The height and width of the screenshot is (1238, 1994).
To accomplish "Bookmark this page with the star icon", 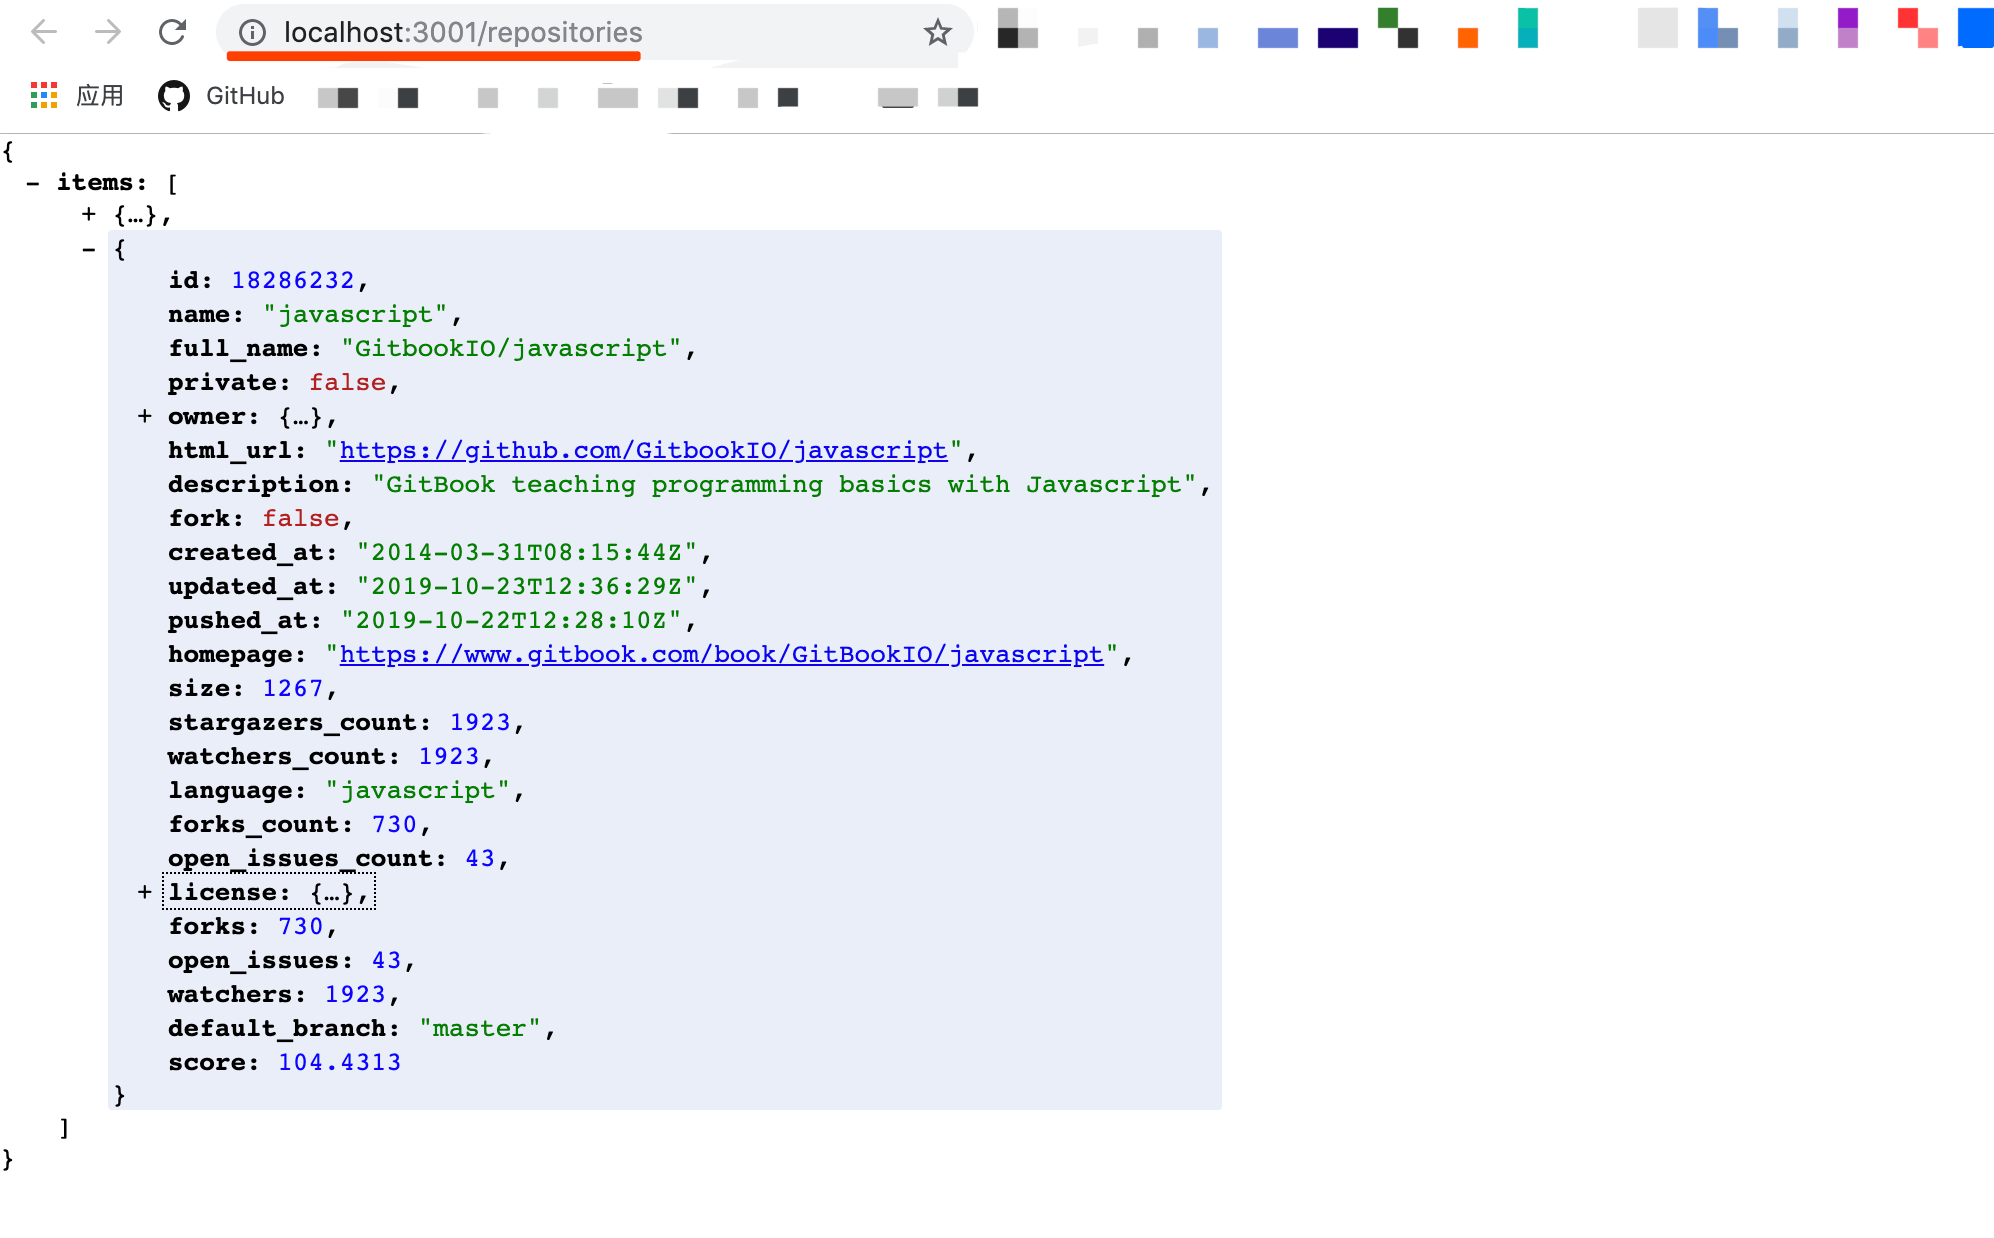I will (937, 33).
